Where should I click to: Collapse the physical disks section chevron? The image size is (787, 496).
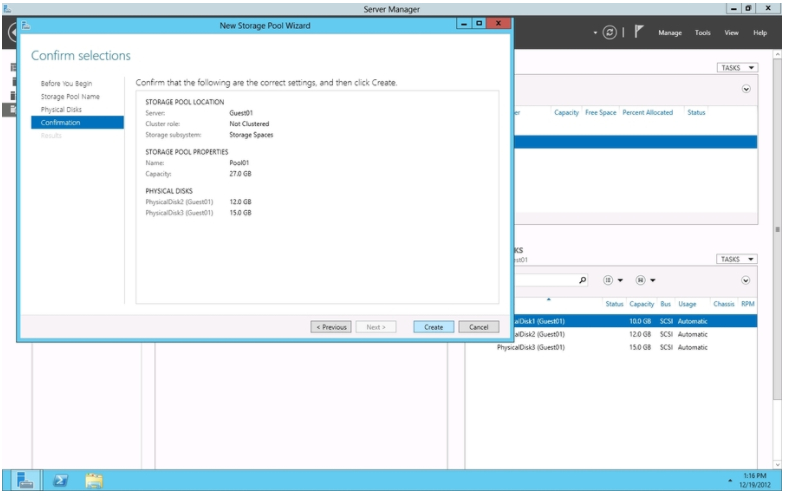tap(745, 280)
